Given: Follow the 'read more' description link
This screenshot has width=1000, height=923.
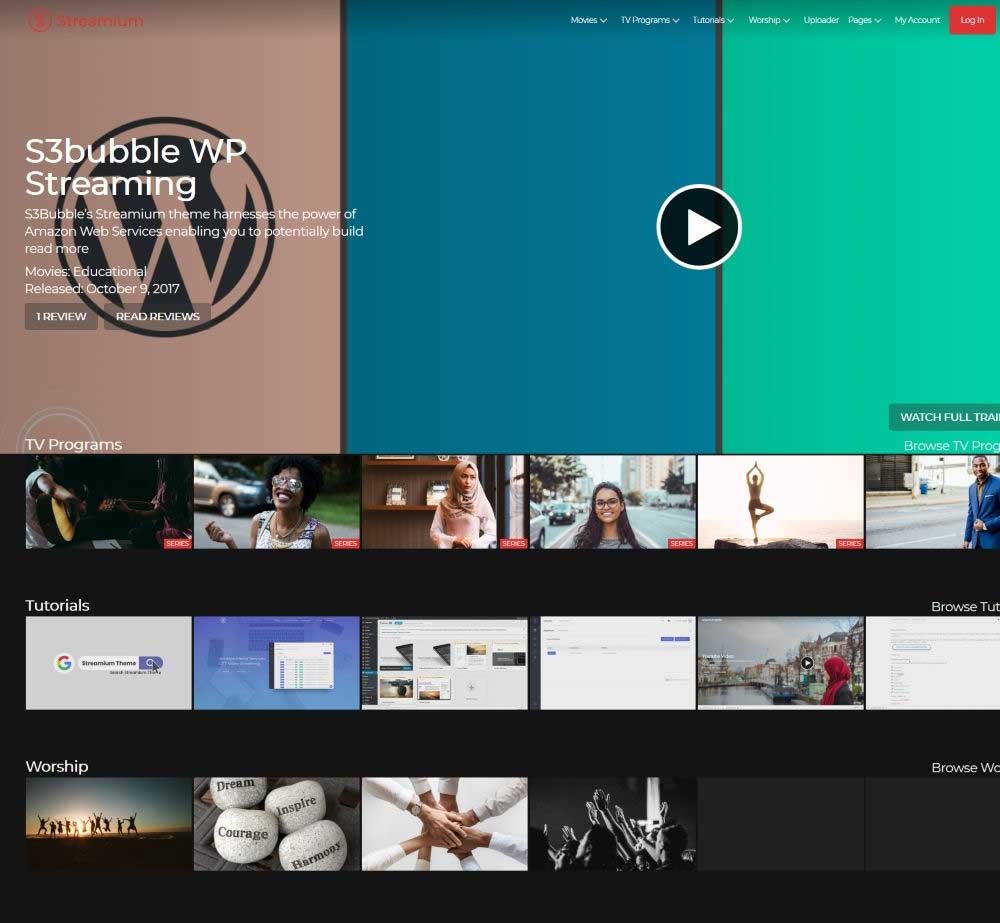Looking at the screenshot, I should point(57,249).
